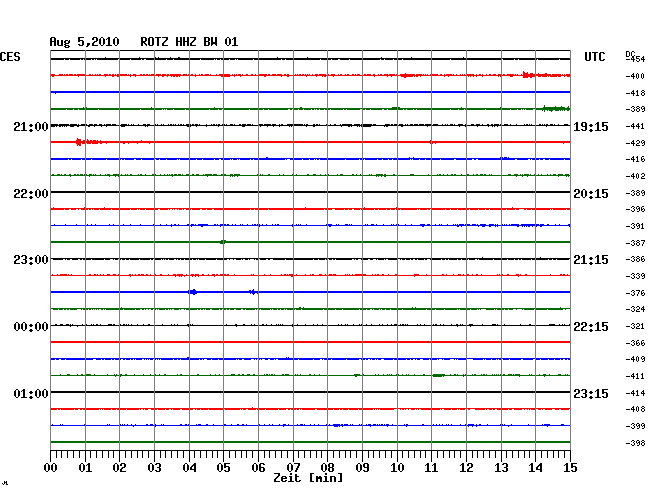650x494 pixels.
Task: Click the "06" minute axis label
Action: 258,468
